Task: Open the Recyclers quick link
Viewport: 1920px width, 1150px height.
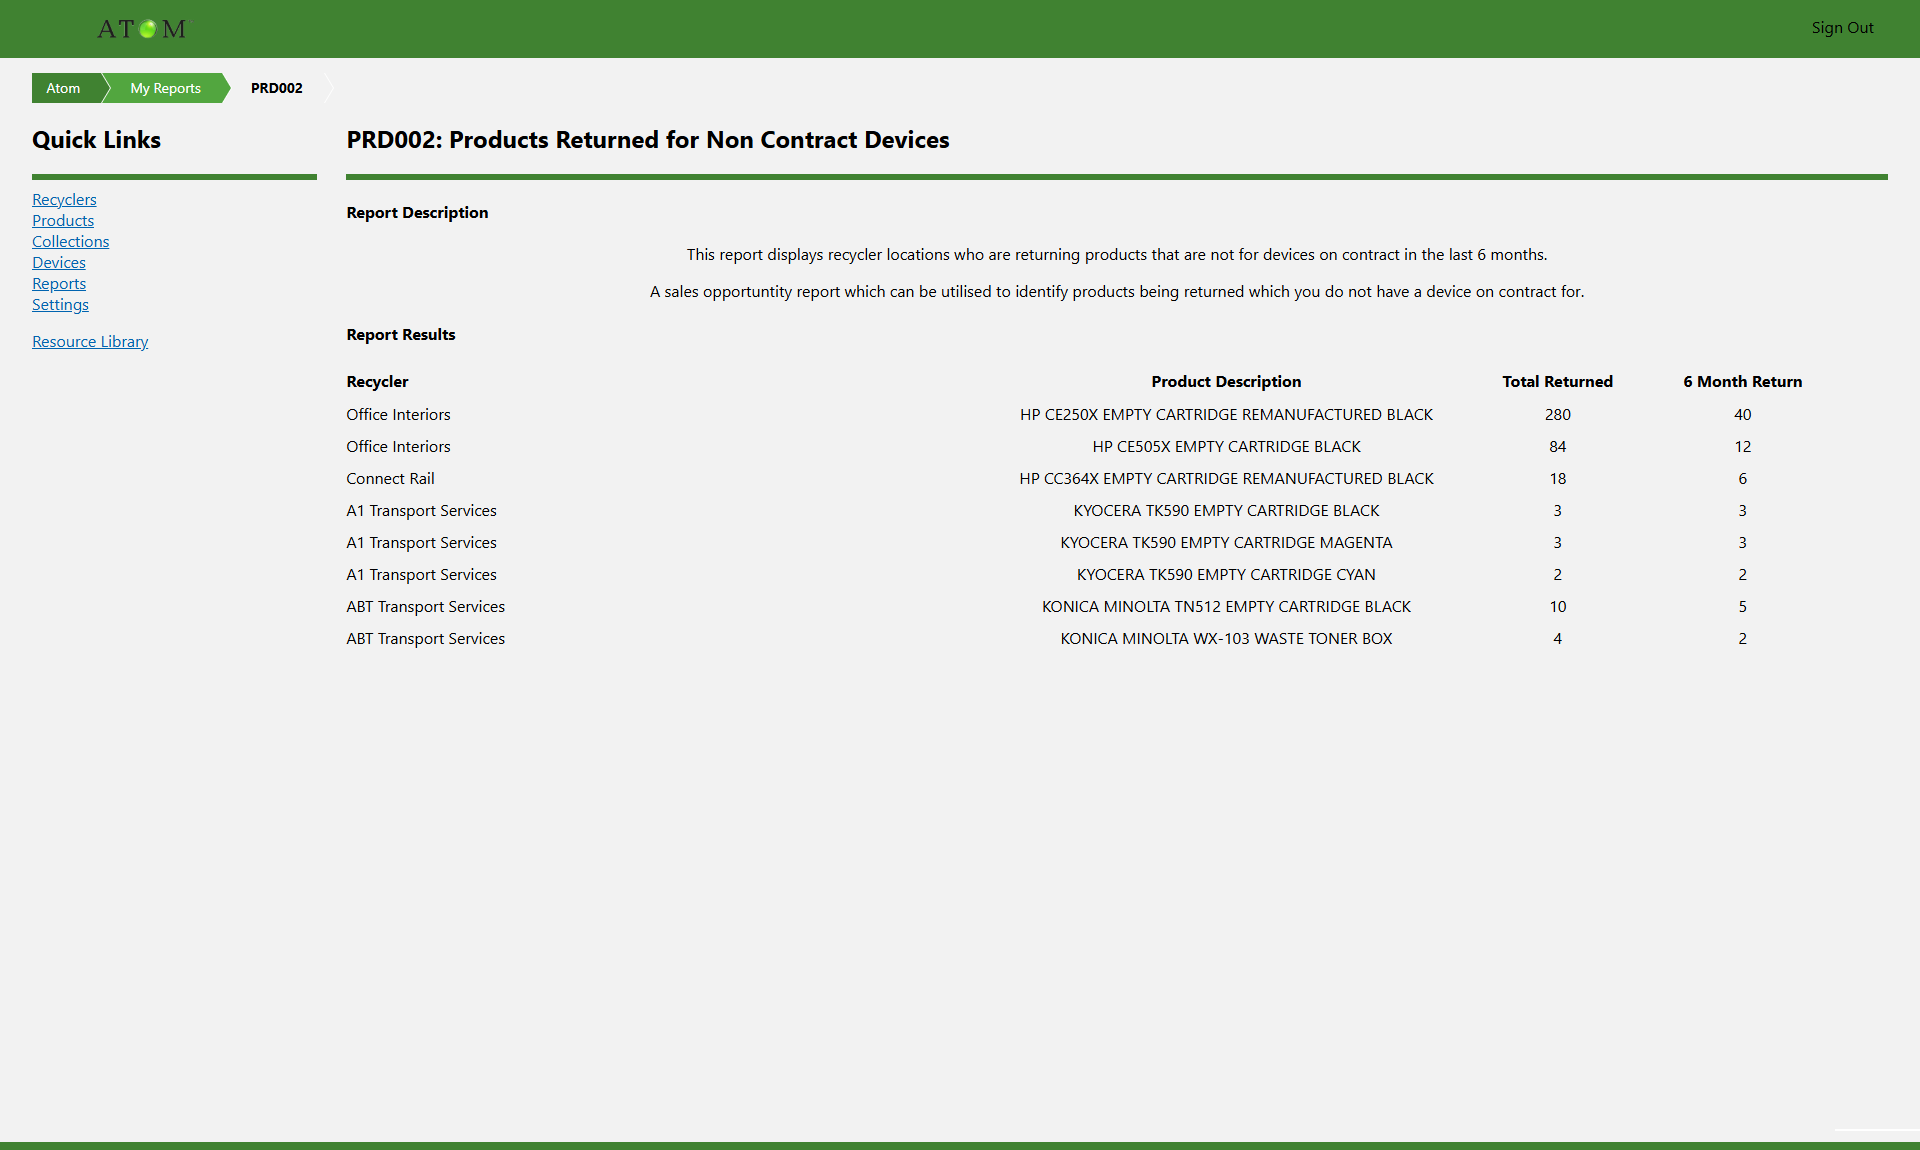Action: tap(64, 199)
